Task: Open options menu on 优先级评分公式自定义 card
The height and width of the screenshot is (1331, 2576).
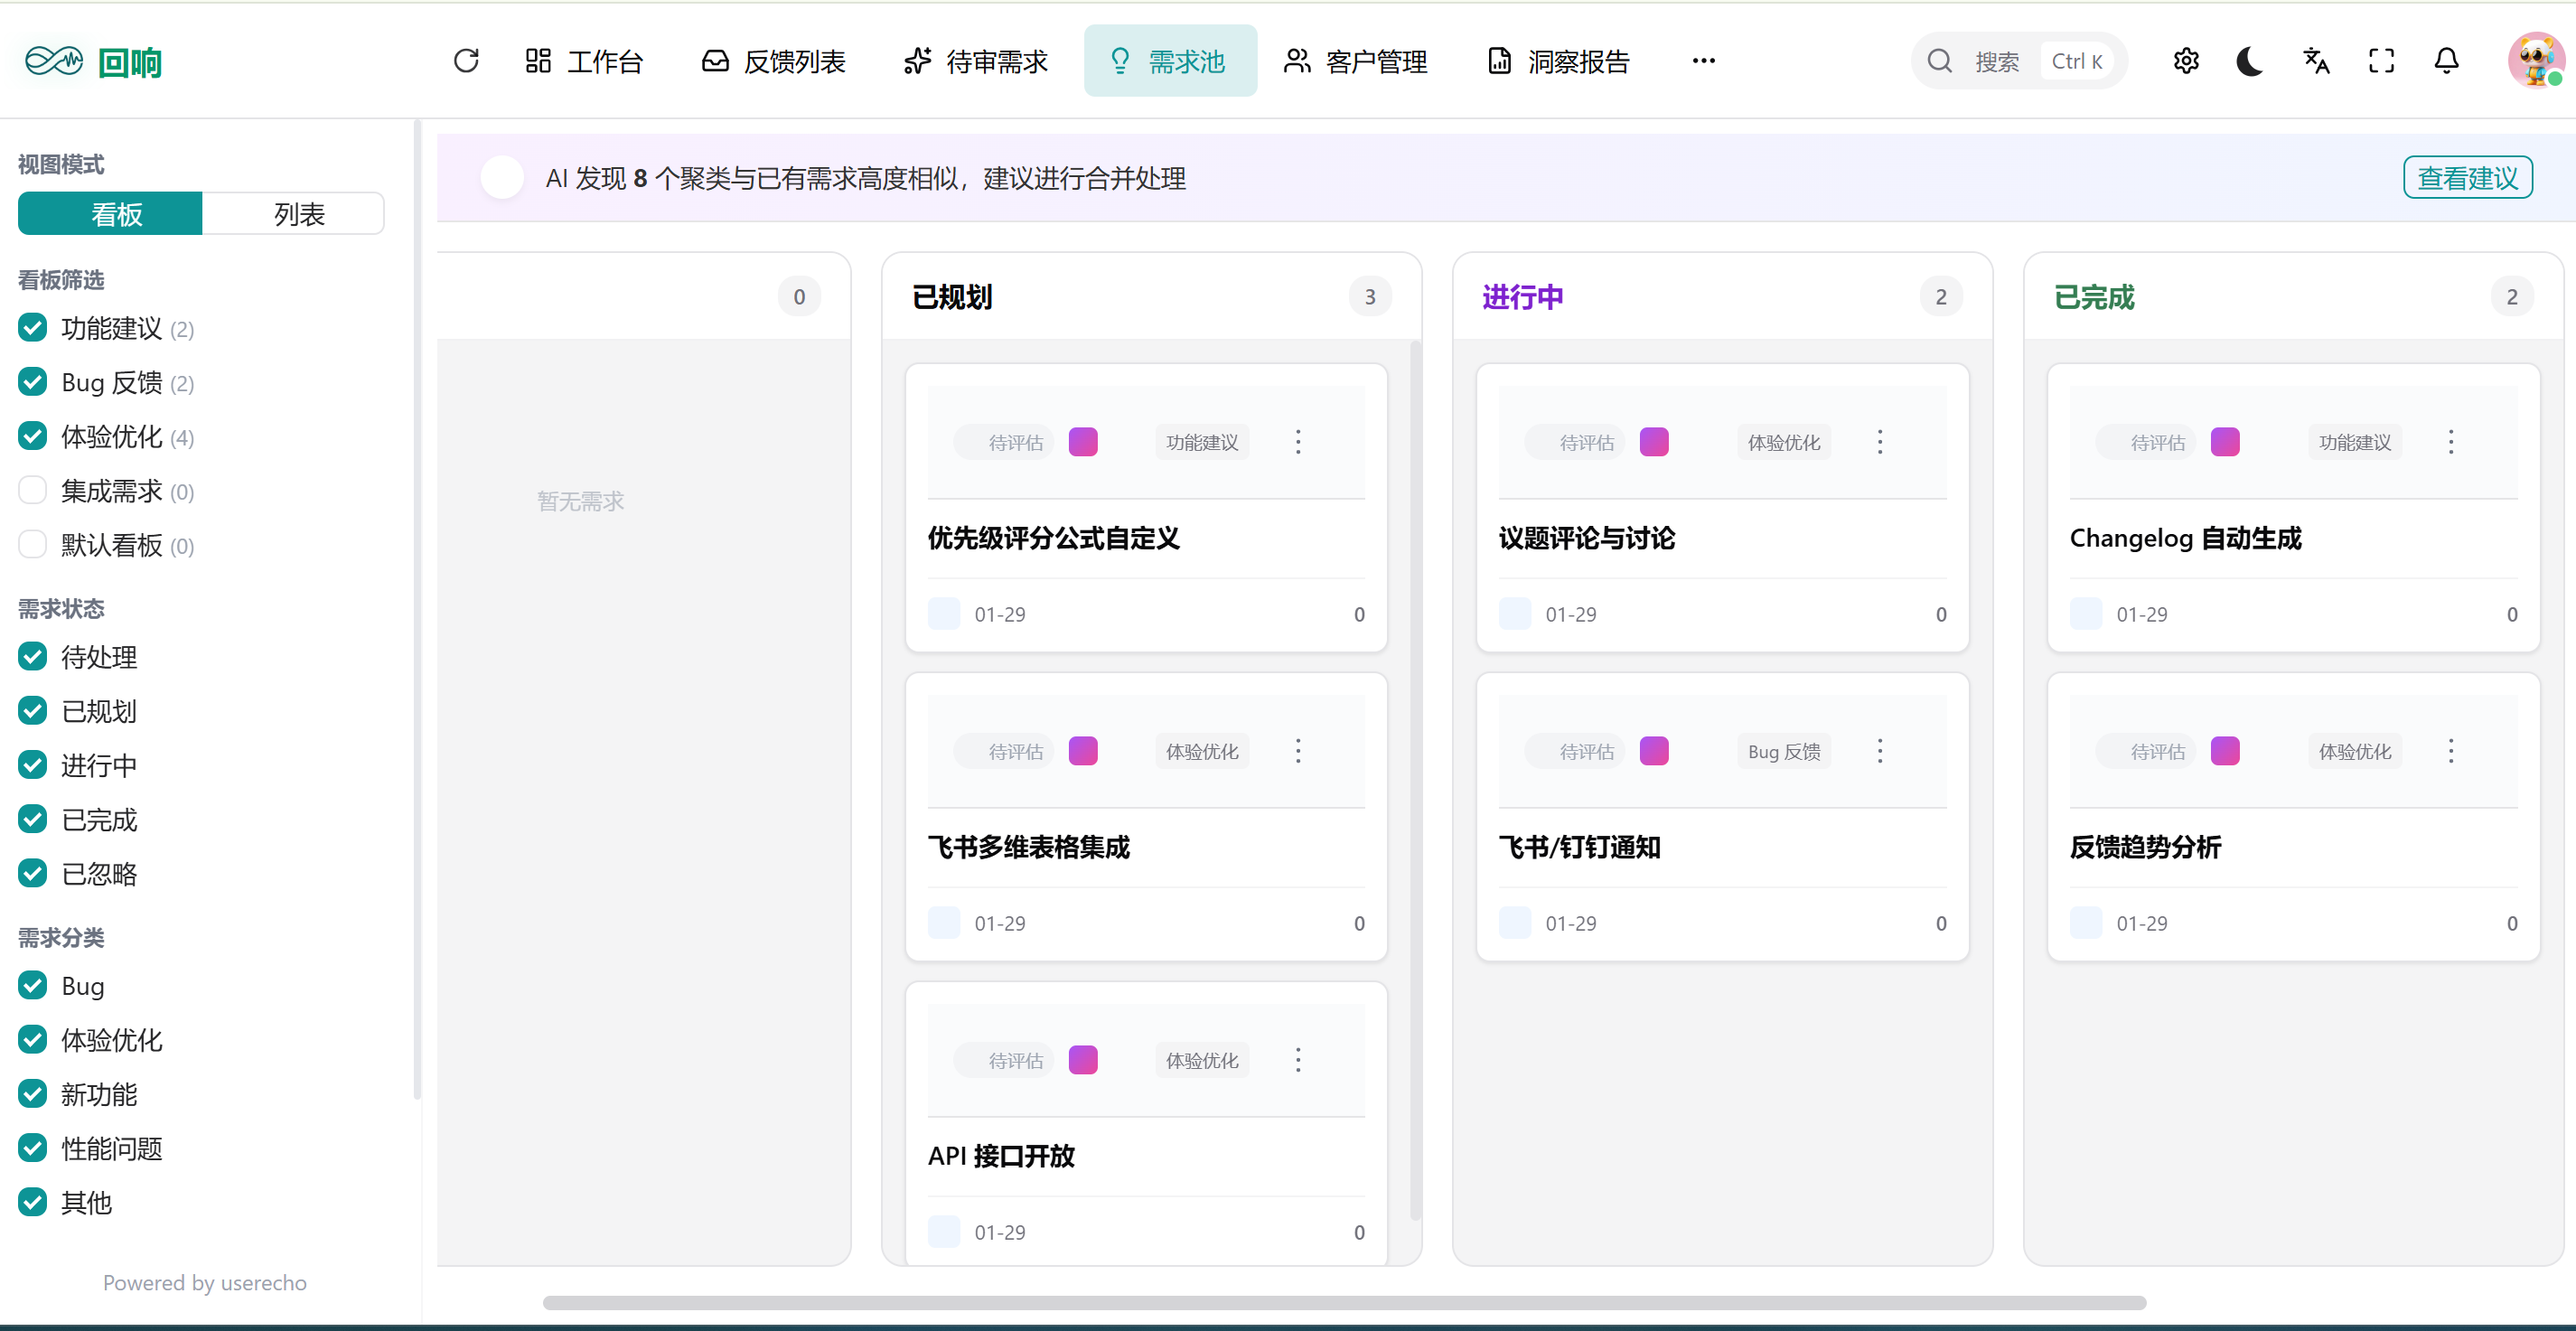Action: [1298, 442]
